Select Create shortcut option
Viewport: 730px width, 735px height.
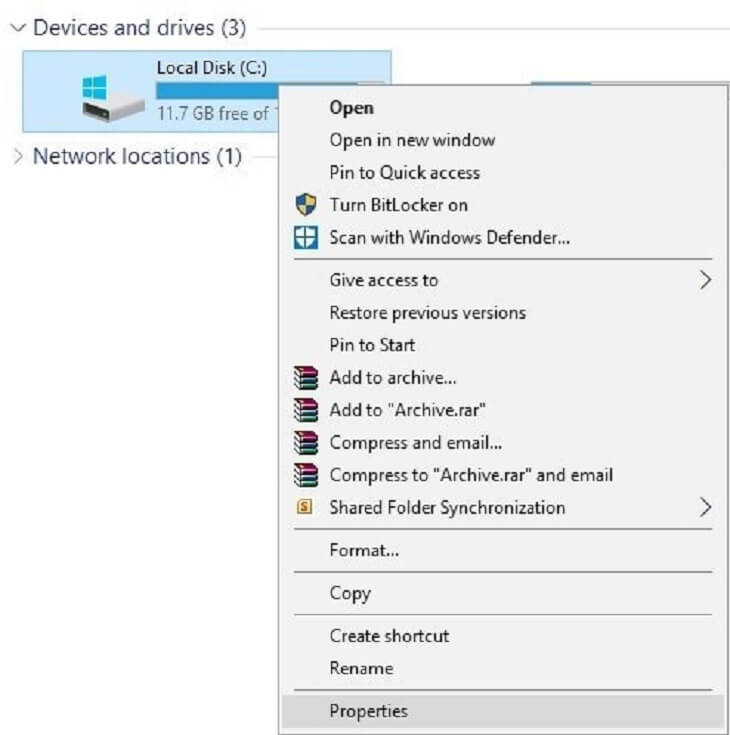(x=389, y=636)
